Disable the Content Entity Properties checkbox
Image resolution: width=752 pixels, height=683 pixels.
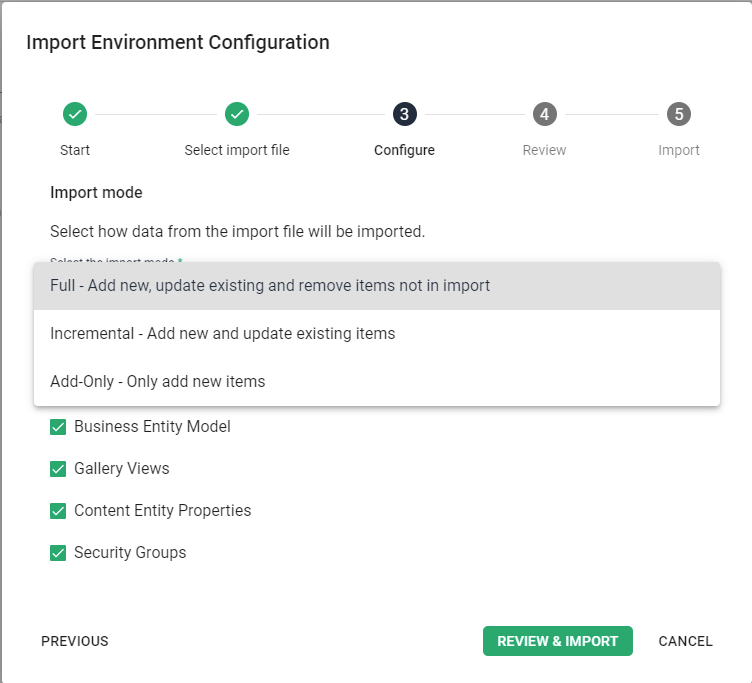58,511
